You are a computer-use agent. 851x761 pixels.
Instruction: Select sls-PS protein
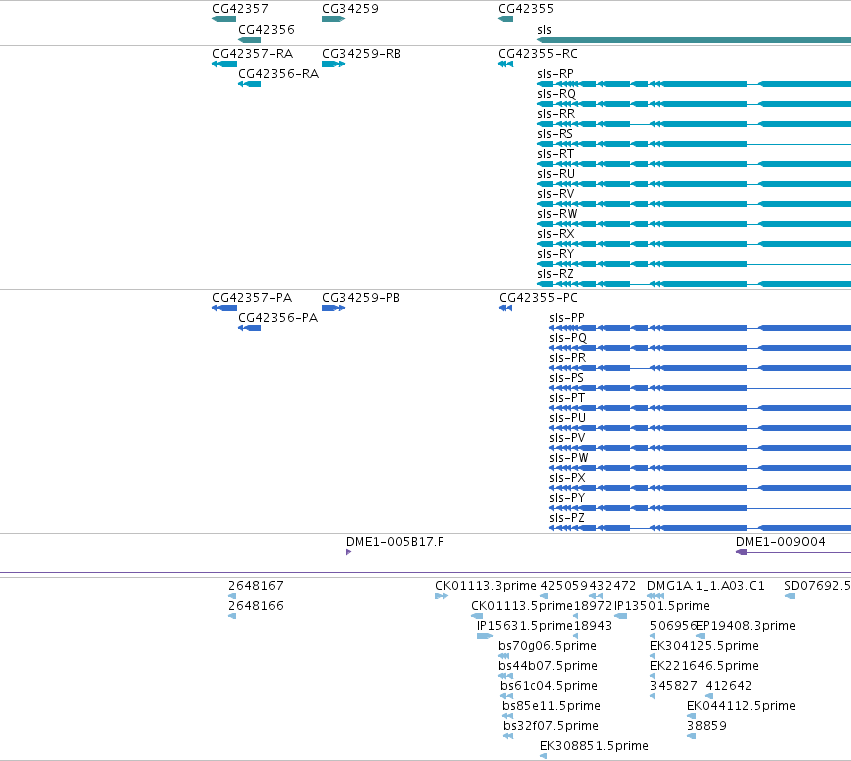(x=700, y=388)
